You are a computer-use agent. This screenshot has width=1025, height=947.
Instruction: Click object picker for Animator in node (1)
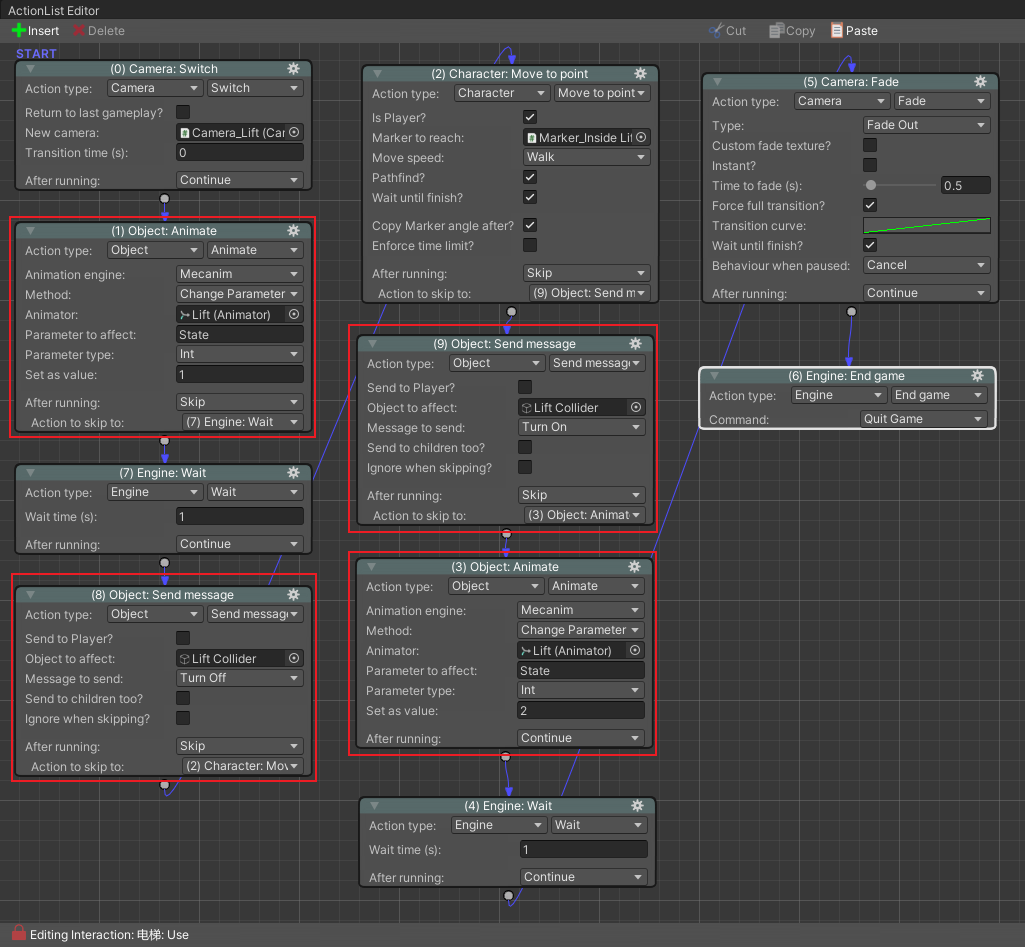pos(294,314)
